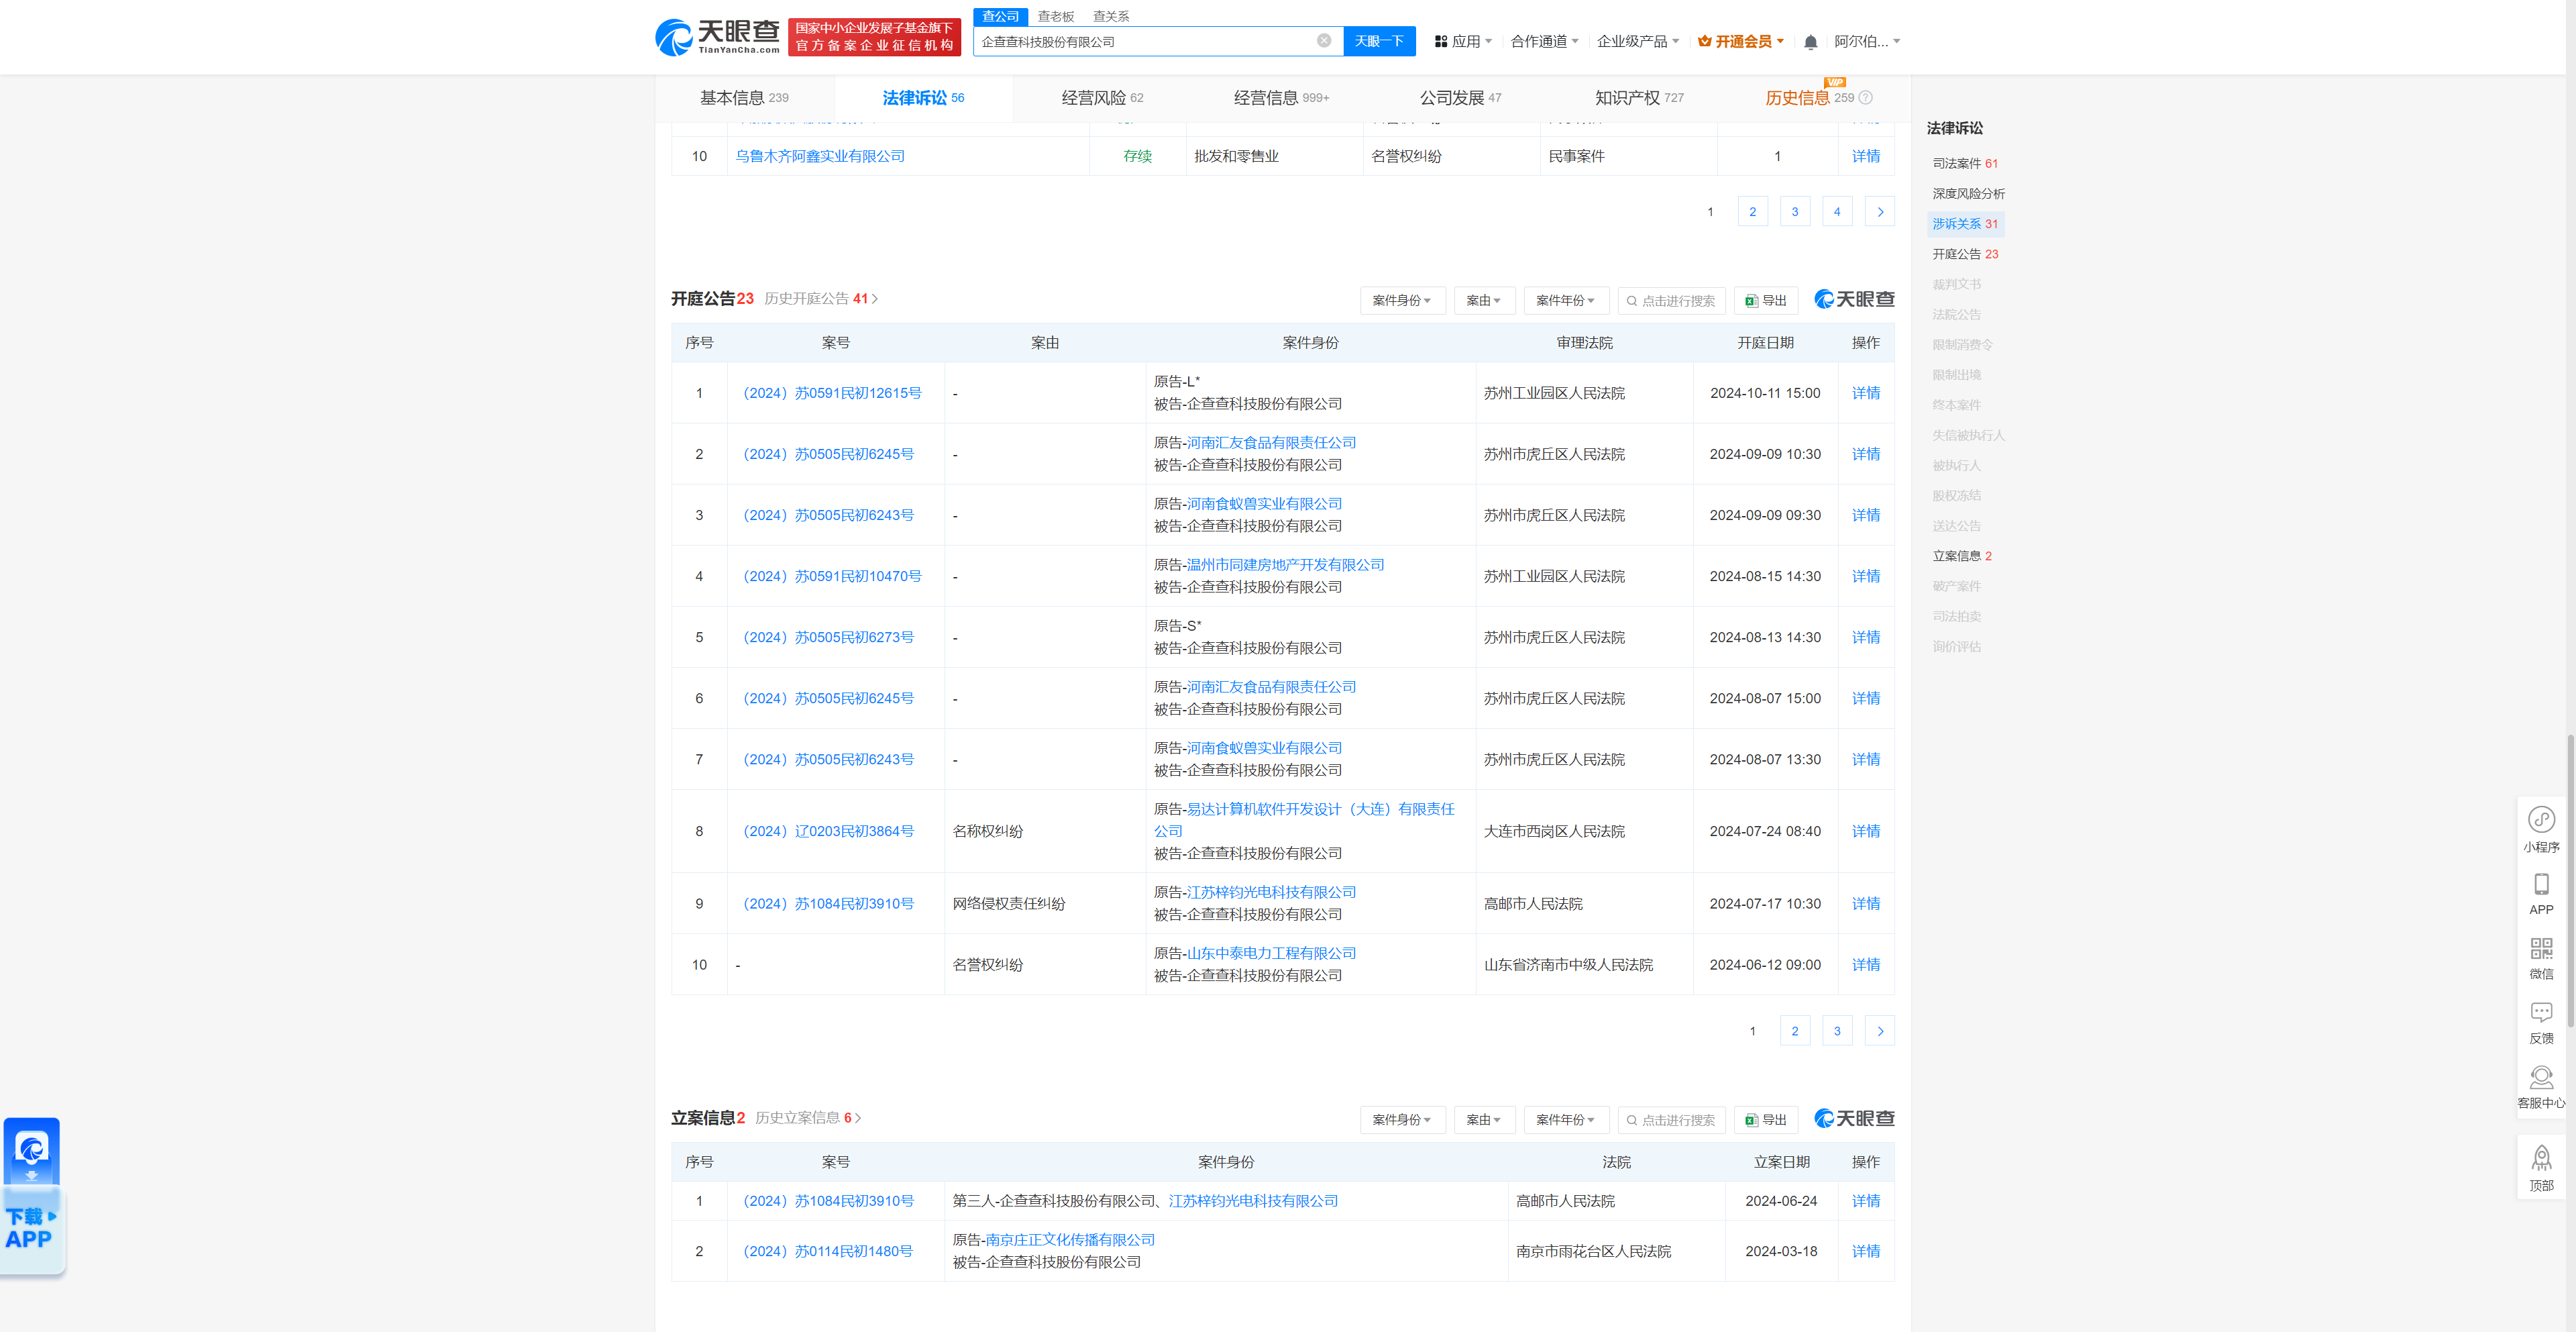Screen dimensions: 2576x1332
Task: Select the 查老板 search tab
Action: pos(1055,16)
